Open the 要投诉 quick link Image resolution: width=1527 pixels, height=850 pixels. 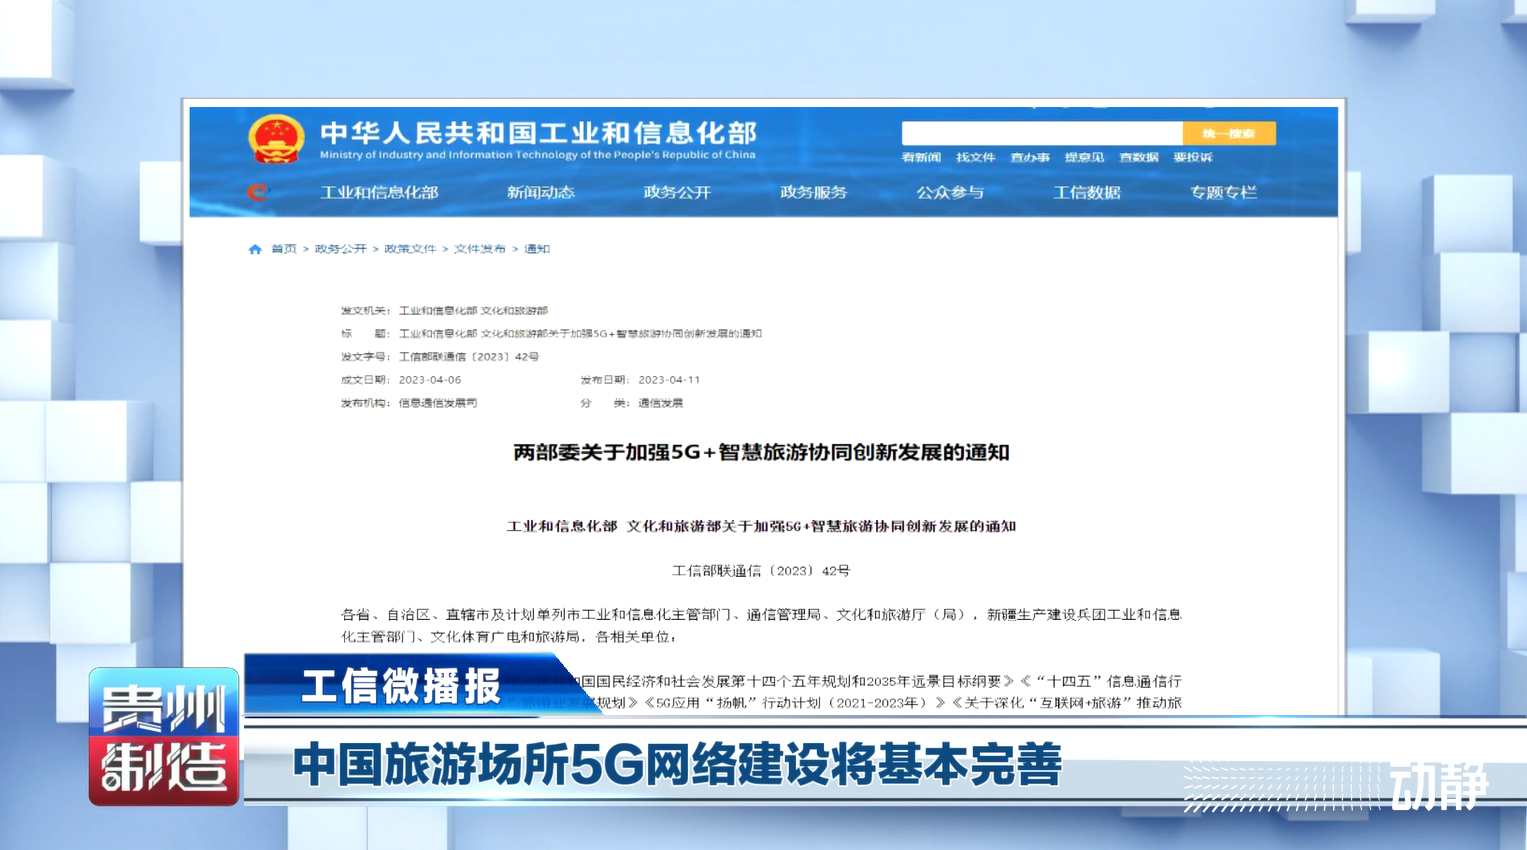click(1192, 157)
